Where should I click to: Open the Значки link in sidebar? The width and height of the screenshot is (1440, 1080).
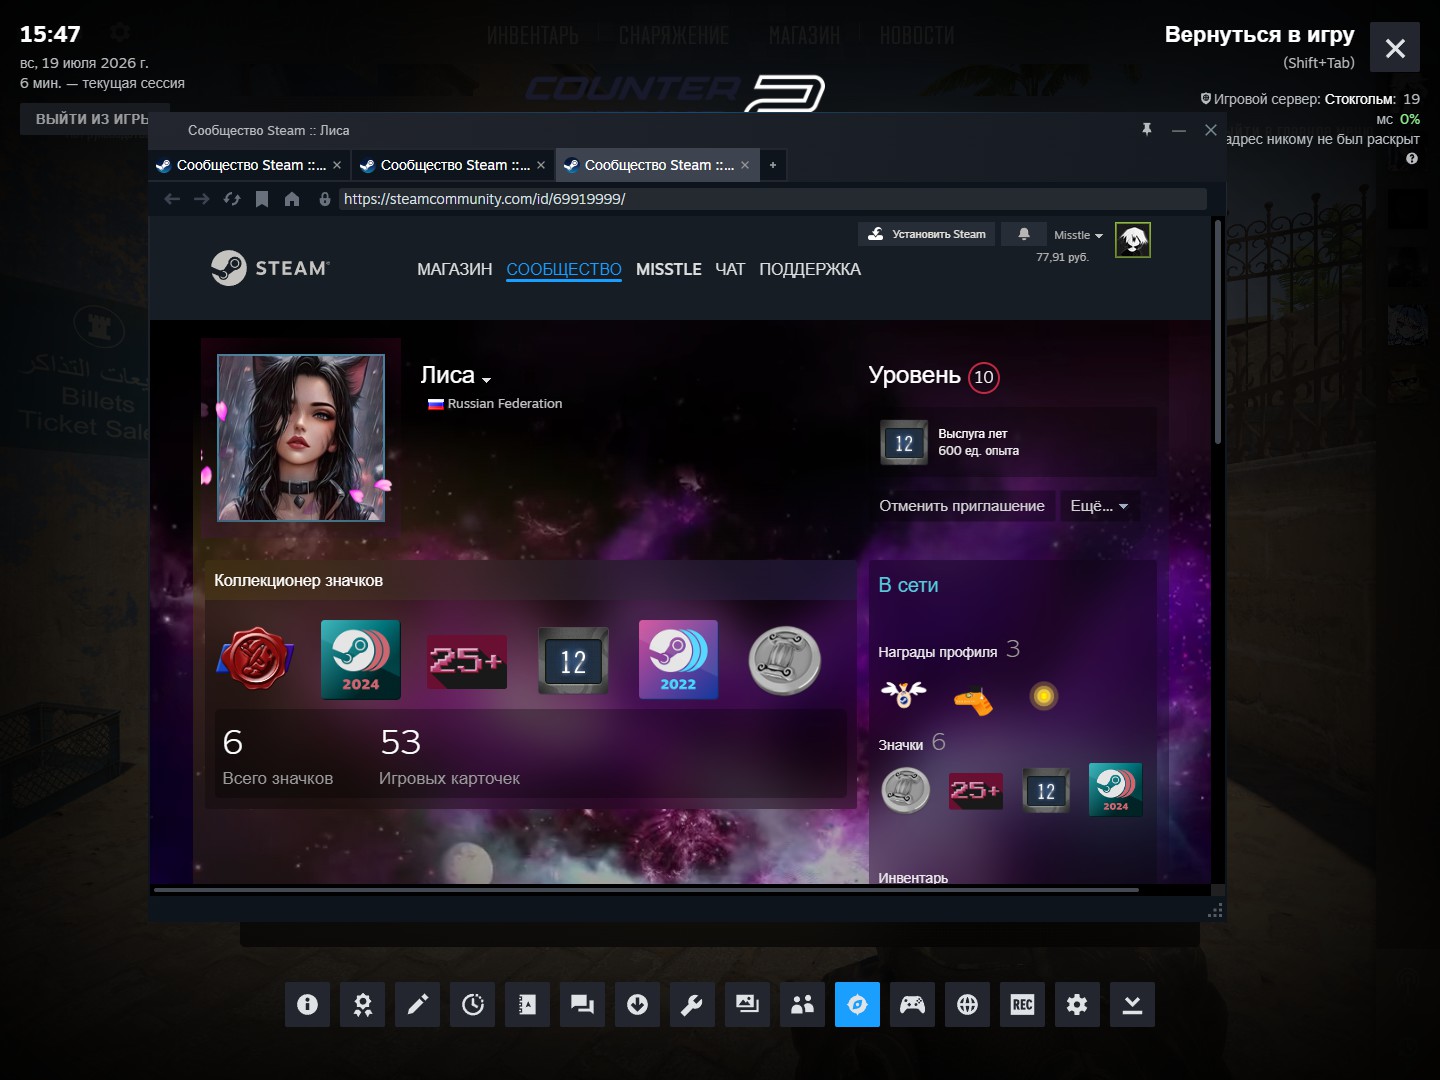click(x=900, y=745)
